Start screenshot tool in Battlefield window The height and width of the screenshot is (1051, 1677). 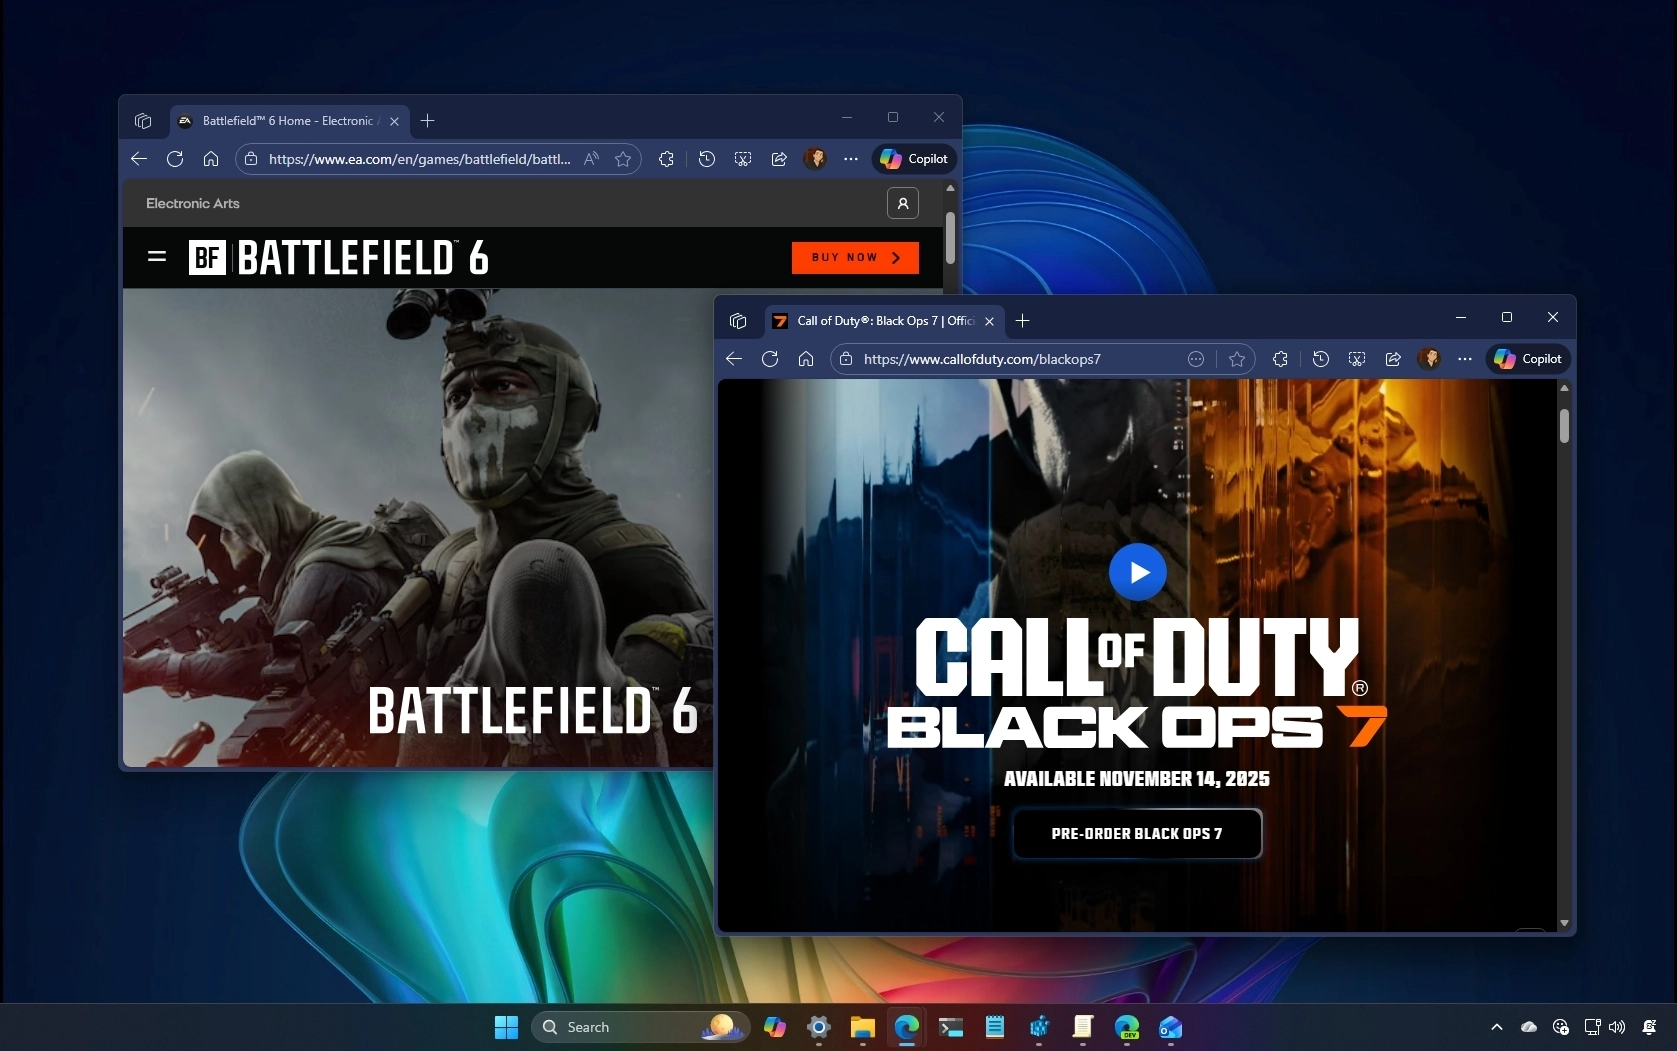coord(743,159)
